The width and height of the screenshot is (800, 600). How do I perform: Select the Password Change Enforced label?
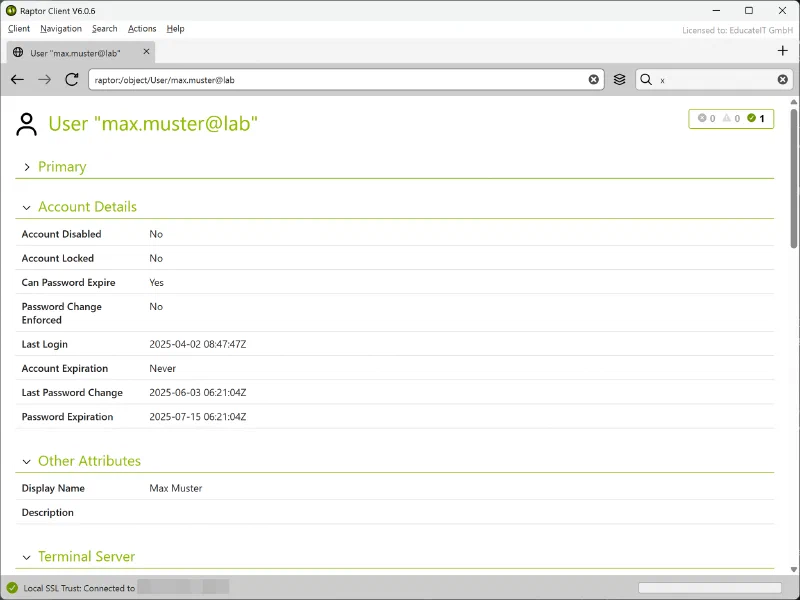(x=62, y=313)
